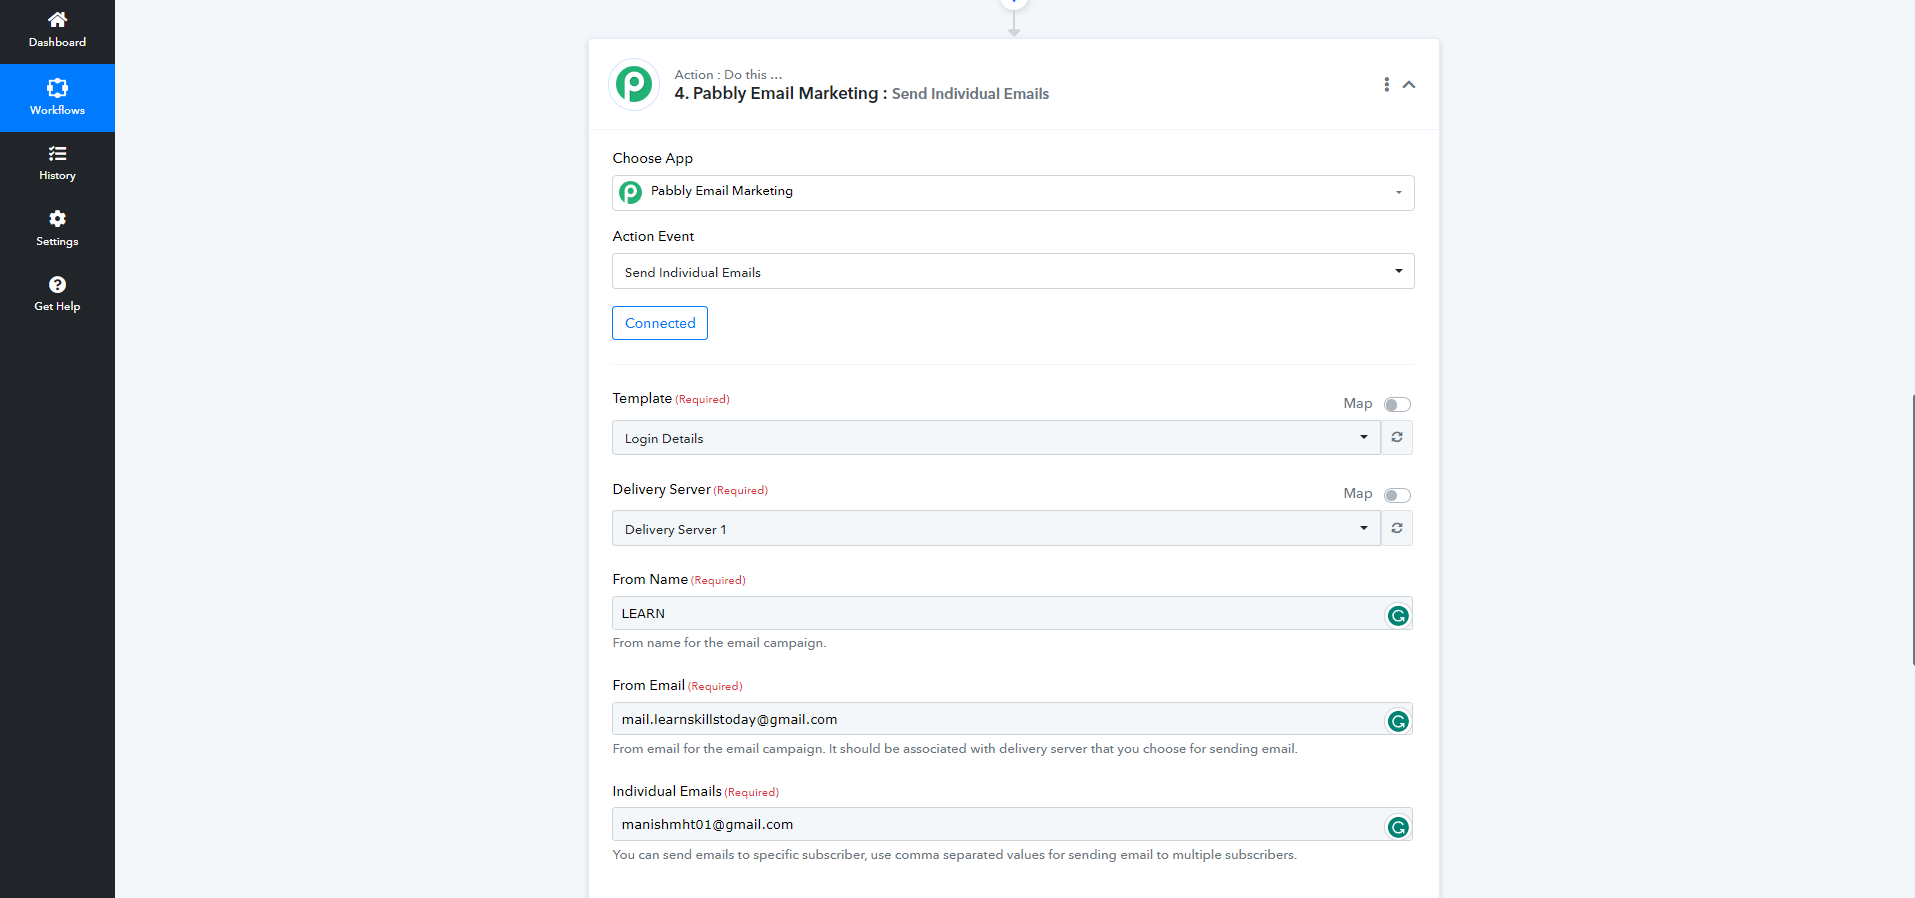Image resolution: width=1915 pixels, height=898 pixels.
Task: Click the Connected button
Action: pyautogui.click(x=660, y=323)
